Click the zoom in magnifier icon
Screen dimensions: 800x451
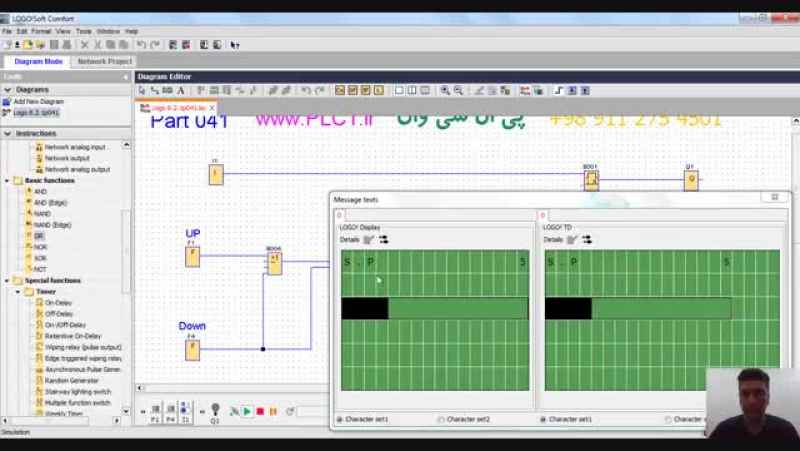point(445,91)
